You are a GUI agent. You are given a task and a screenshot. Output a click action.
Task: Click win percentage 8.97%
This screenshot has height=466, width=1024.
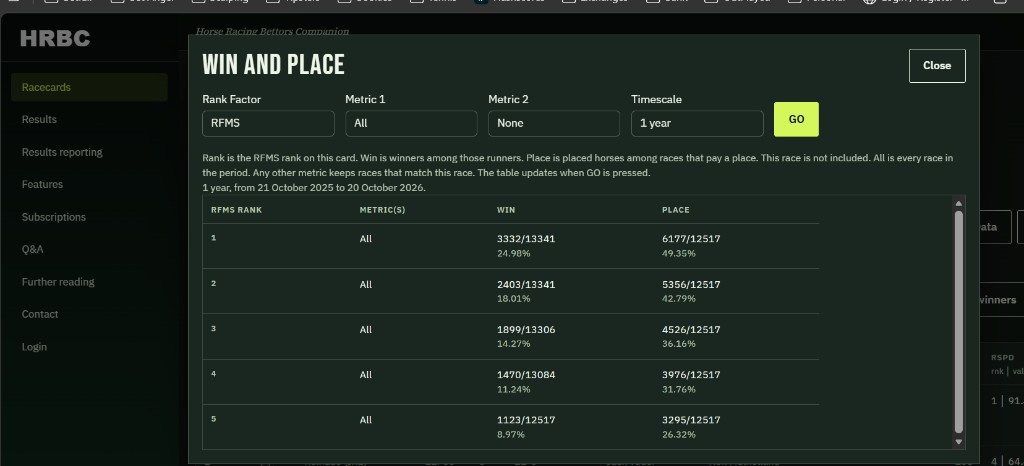[511, 435]
